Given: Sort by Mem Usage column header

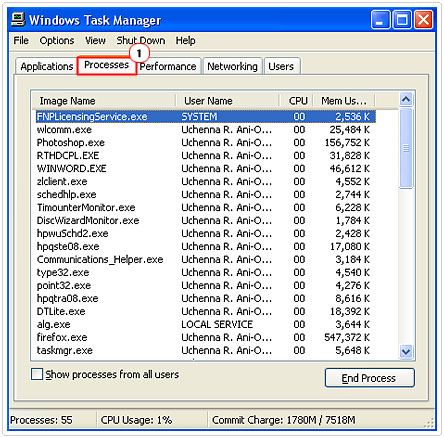Looking at the screenshot, I should tap(344, 101).
